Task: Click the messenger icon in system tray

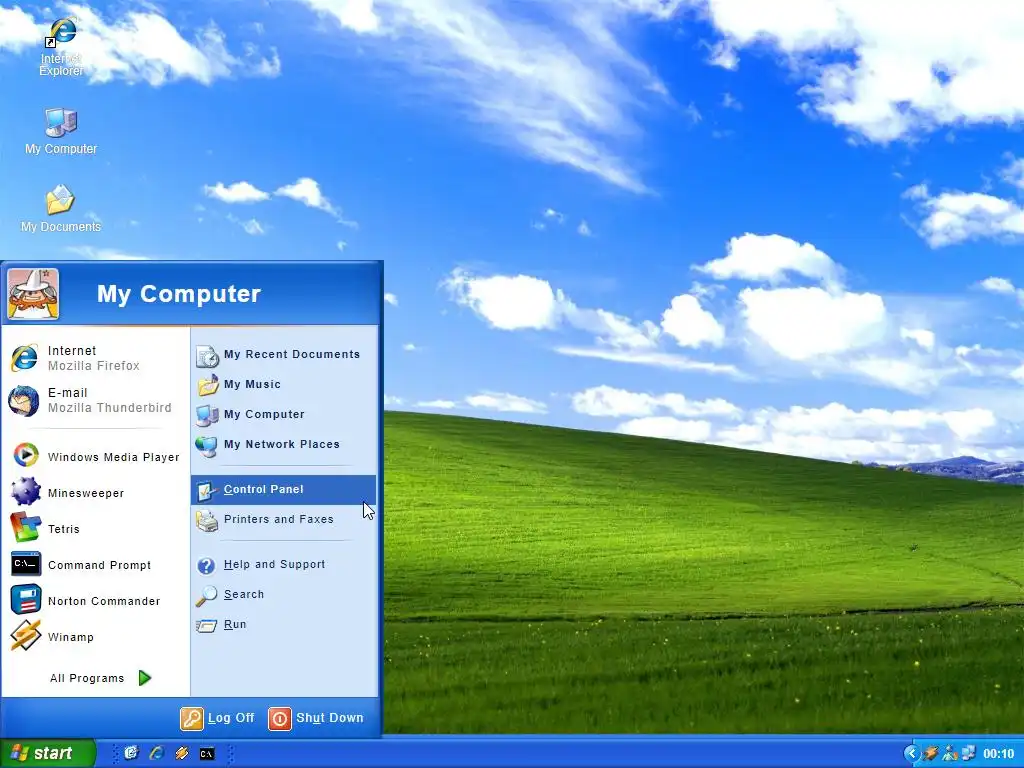Action: [950, 753]
